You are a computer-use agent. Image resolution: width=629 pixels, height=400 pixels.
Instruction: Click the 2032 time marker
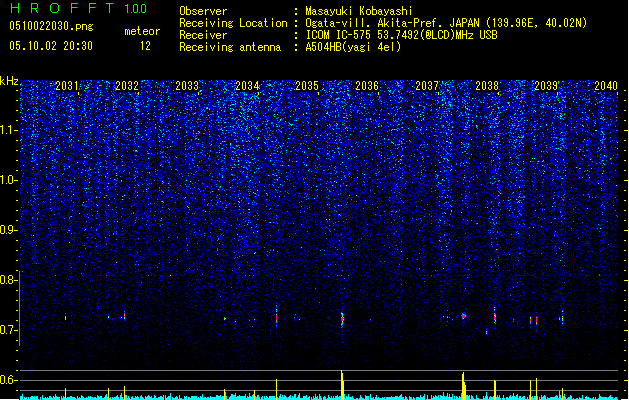click(x=127, y=86)
